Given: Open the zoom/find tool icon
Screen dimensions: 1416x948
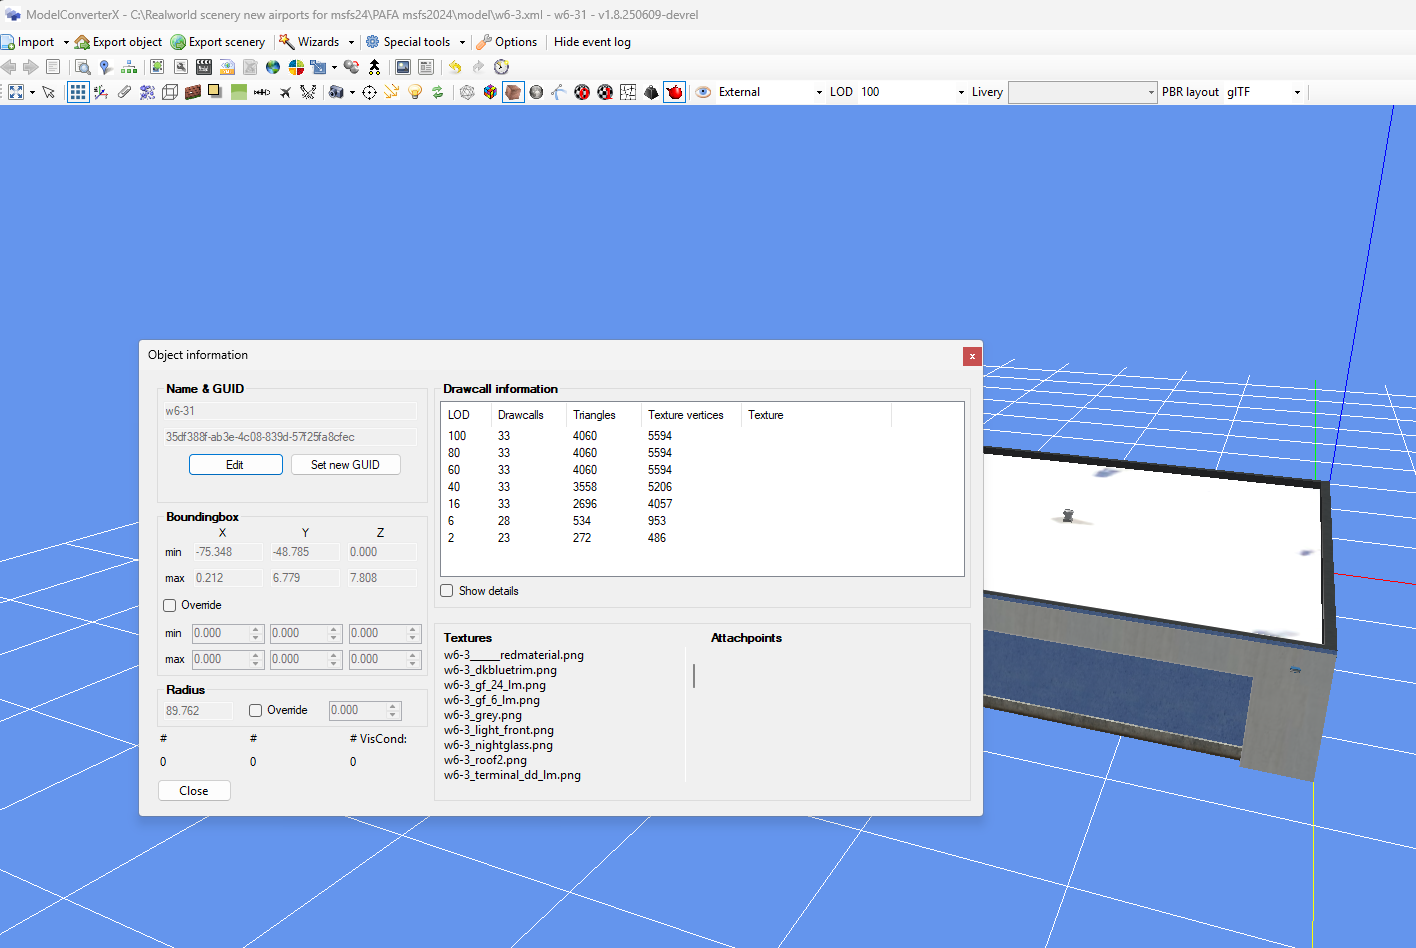Looking at the screenshot, I should click(x=82, y=67).
